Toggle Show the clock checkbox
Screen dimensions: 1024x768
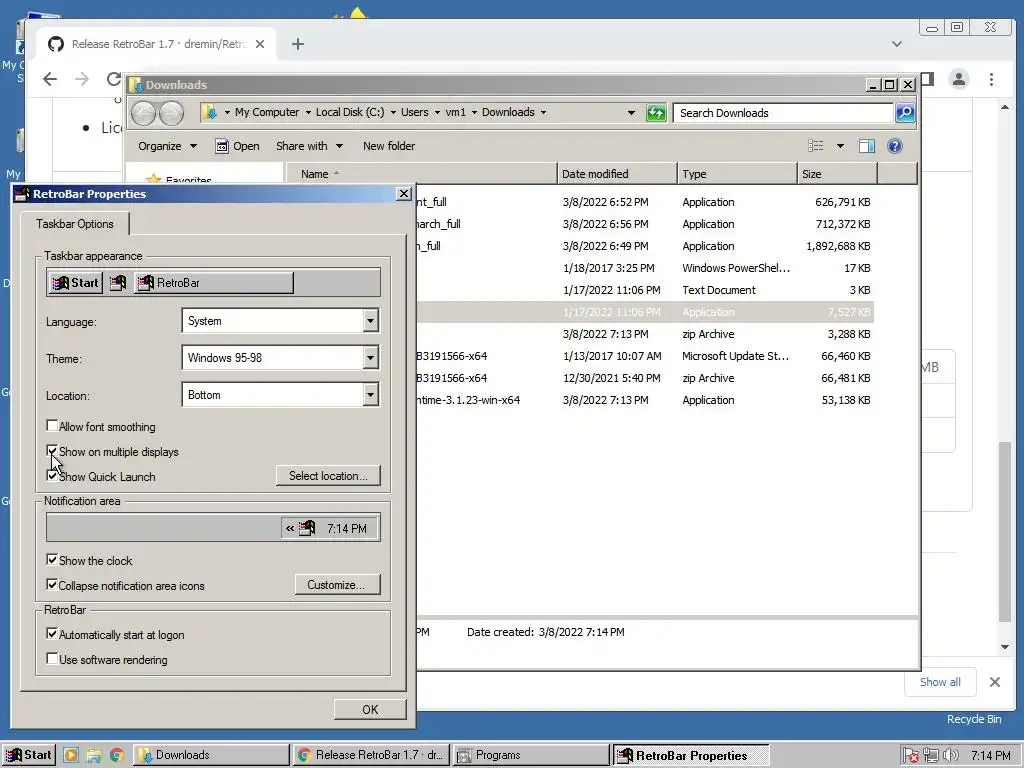pos(52,560)
